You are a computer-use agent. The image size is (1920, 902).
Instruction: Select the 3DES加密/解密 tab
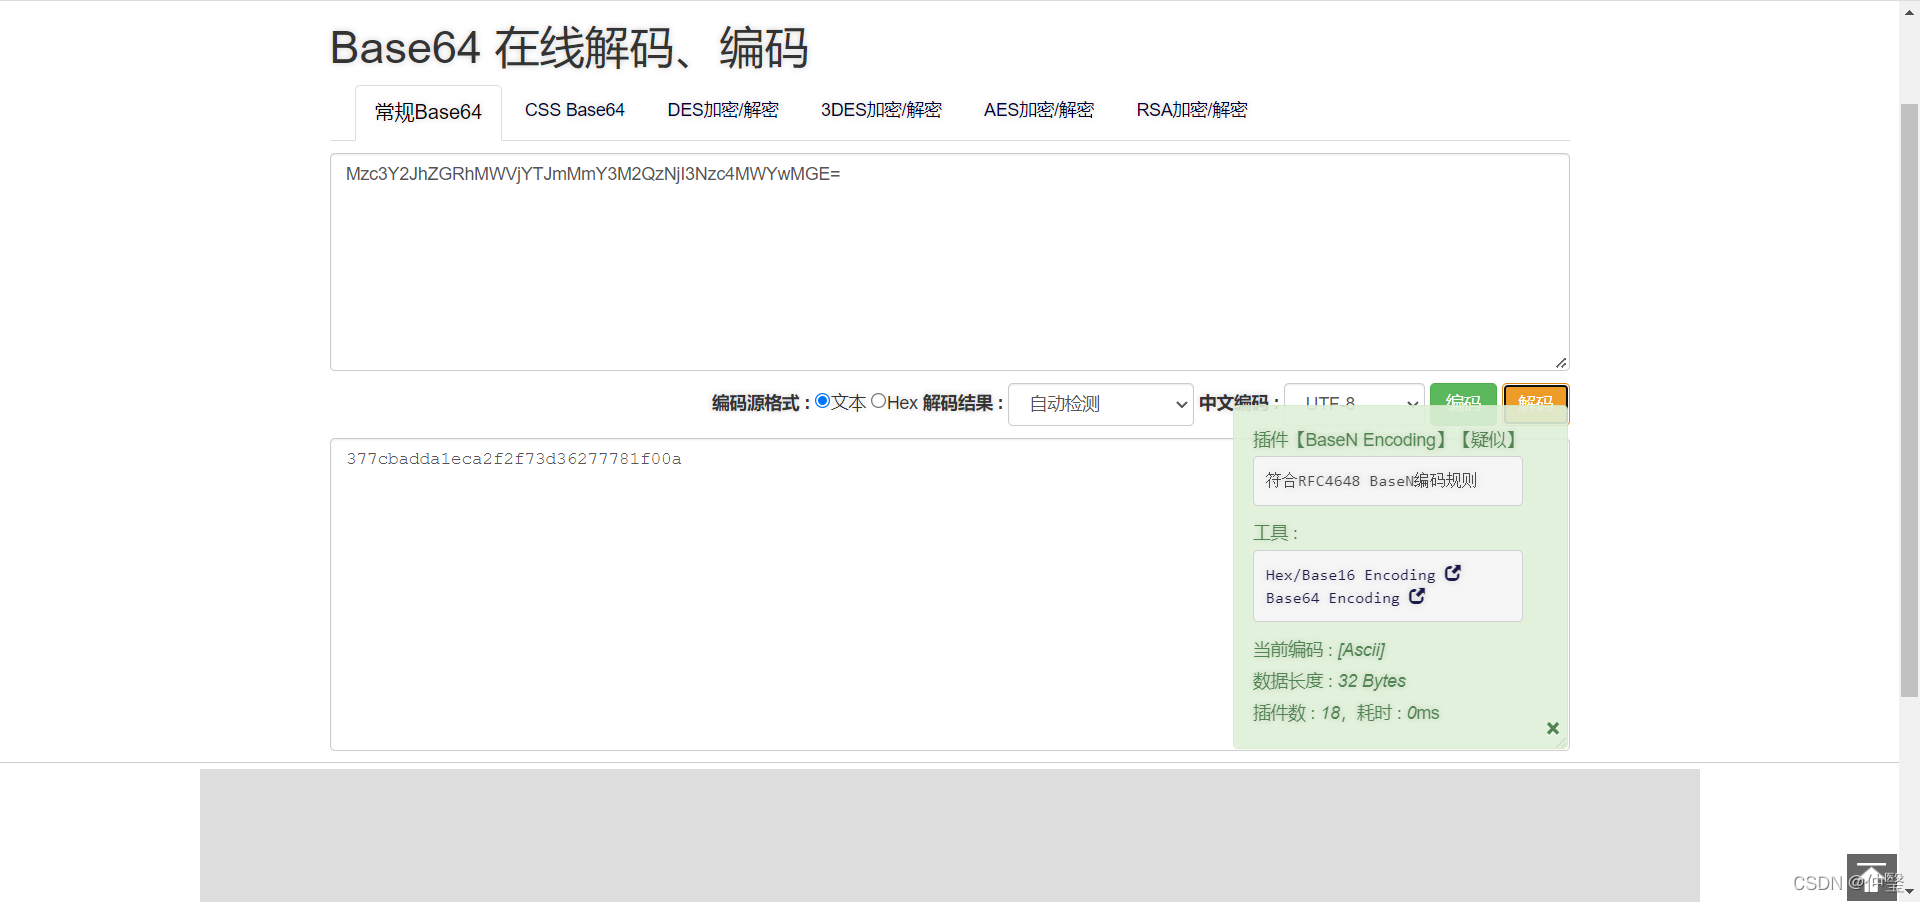click(x=881, y=110)
